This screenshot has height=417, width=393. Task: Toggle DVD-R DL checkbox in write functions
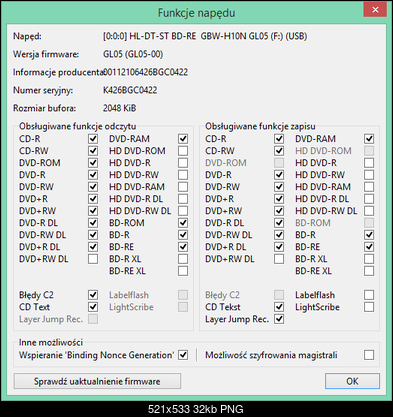point(279,223)
